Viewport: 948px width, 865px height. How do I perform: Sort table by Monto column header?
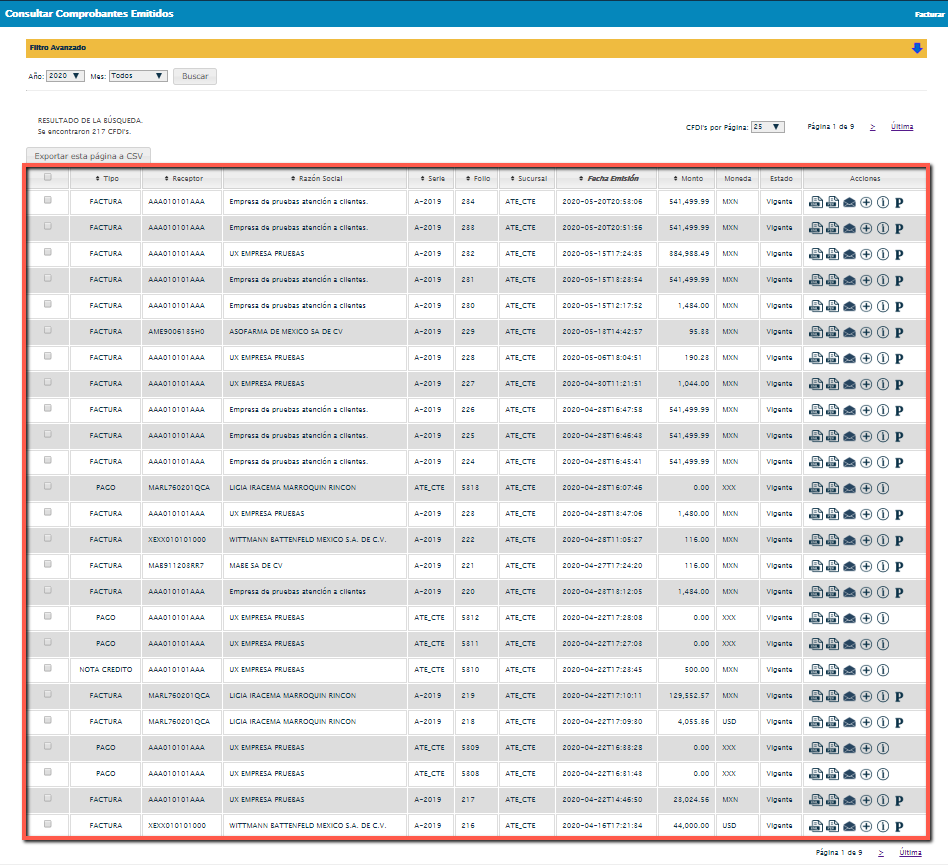(x=687, y=179)
